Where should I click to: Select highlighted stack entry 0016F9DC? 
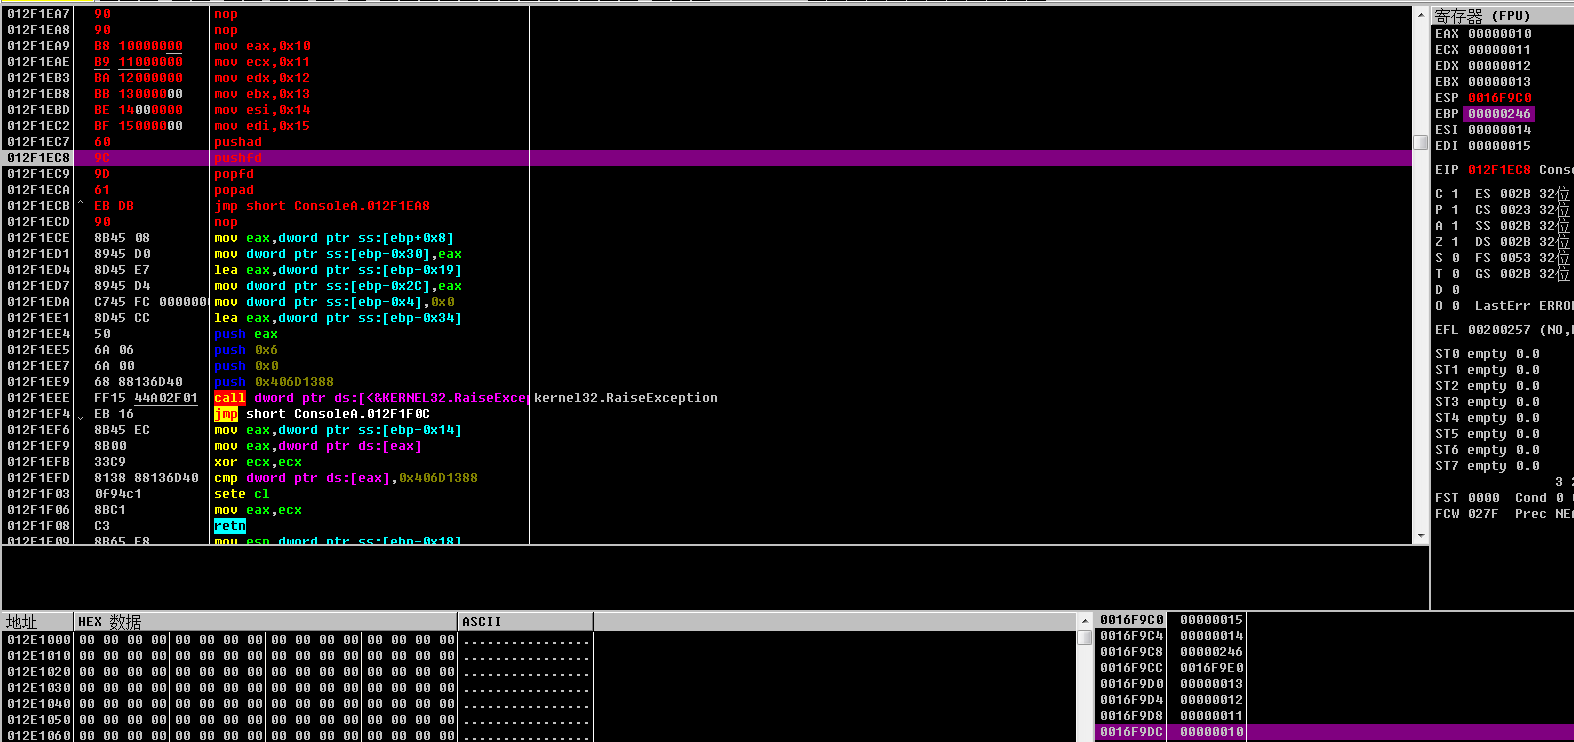(1334, 732)
